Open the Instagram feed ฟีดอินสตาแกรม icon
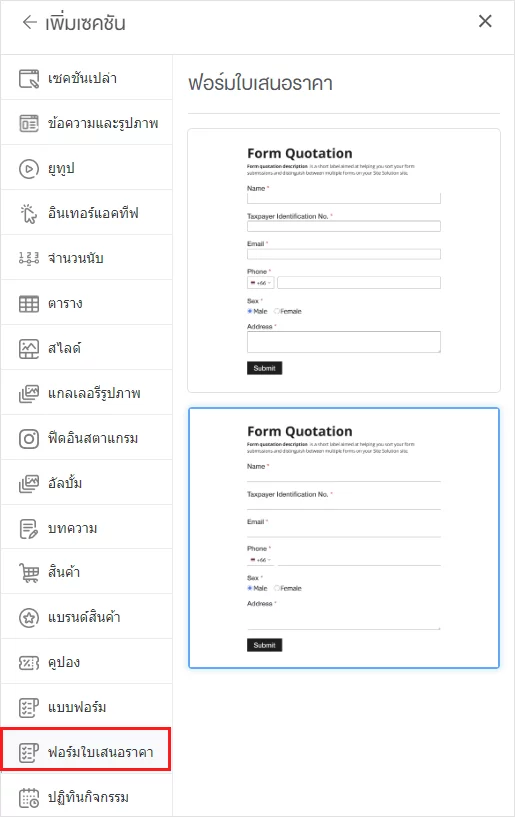Image resolution: width=515 pixels, height=817 pixels. click(x=29, y=439)
